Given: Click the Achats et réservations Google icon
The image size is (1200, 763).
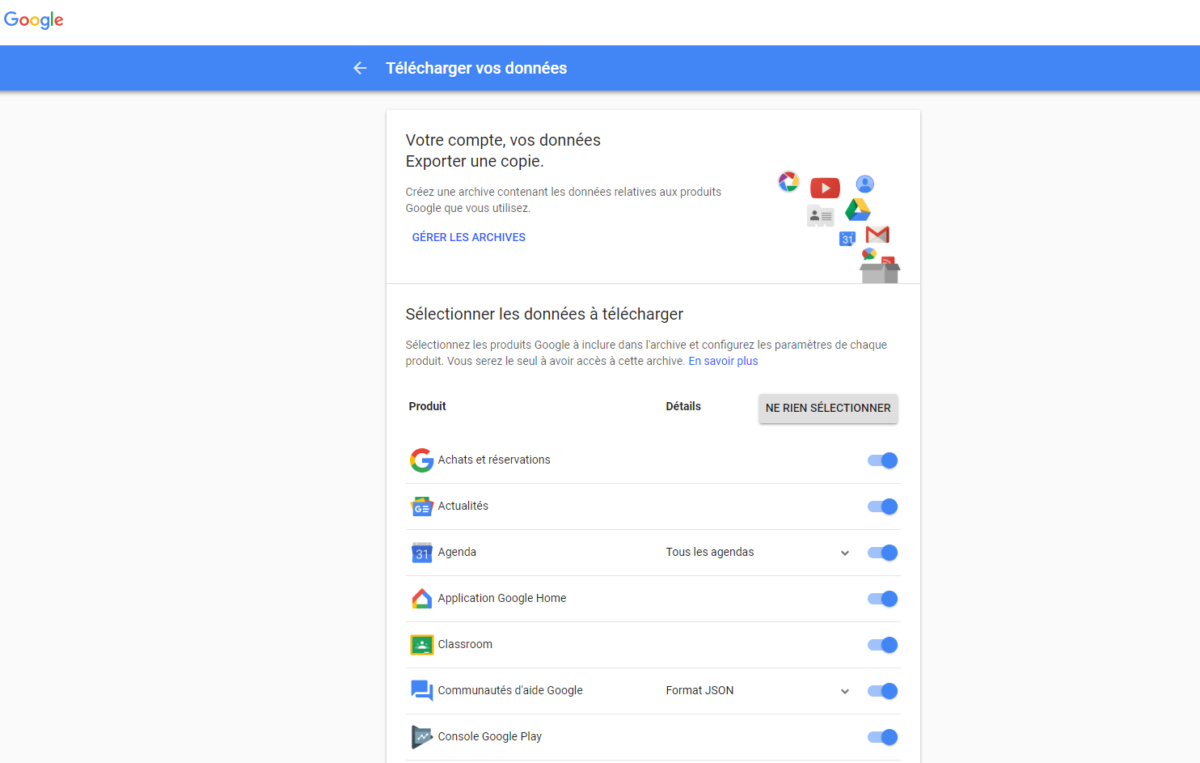Looking at the screenshot, I should [x=421, y=460].
